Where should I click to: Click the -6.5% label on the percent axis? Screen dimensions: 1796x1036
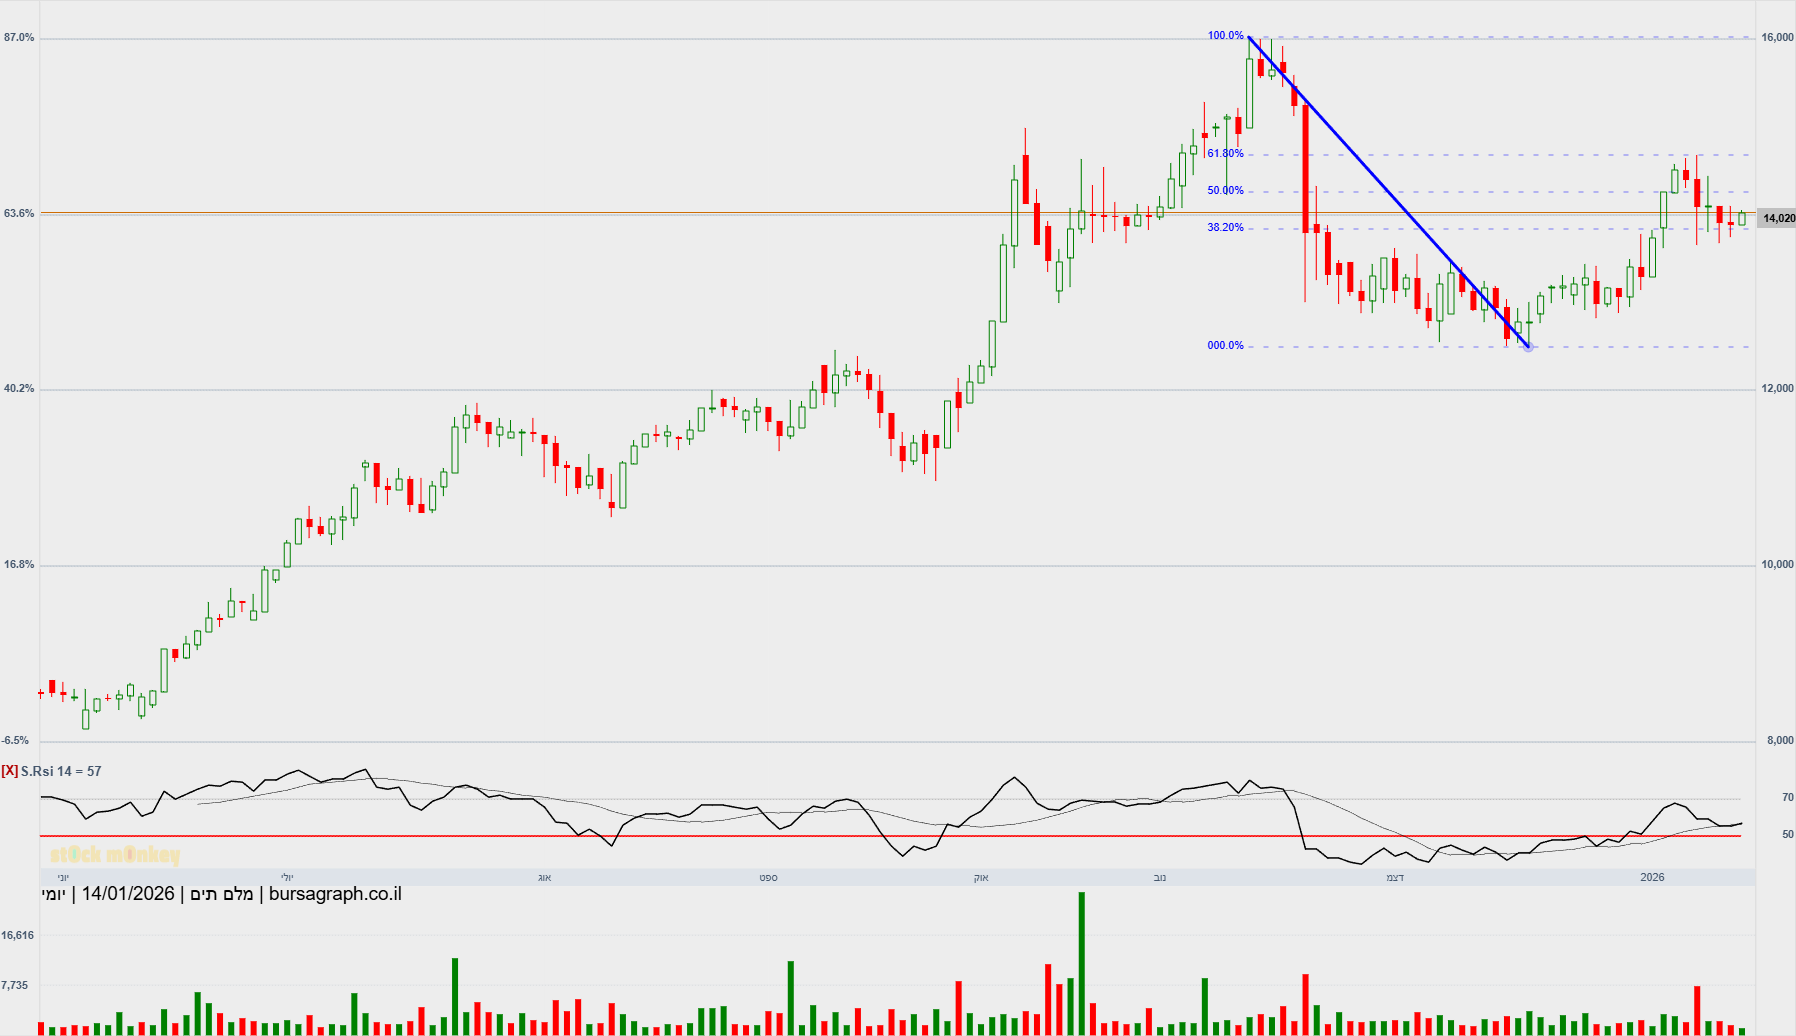click(16, 741)
